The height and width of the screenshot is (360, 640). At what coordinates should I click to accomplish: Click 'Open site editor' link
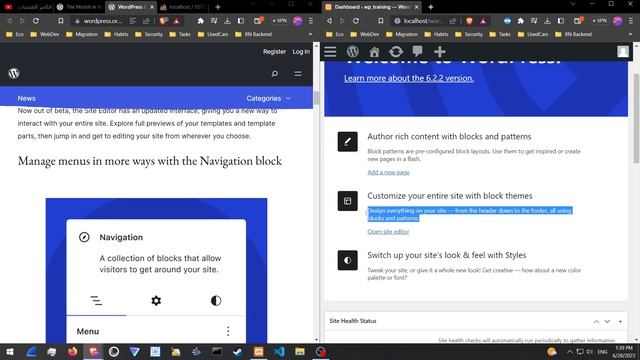pos(388,231)
